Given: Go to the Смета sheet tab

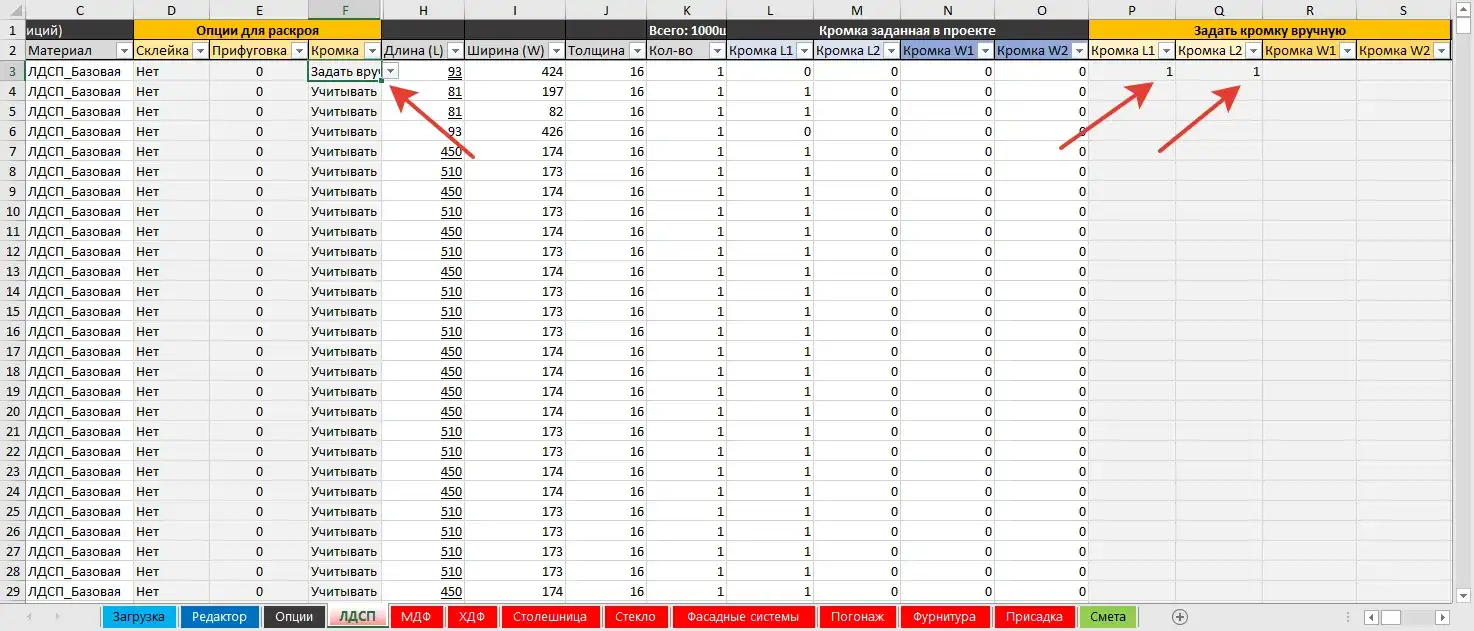Looking at the screenshot, I should pos(1107,617).
